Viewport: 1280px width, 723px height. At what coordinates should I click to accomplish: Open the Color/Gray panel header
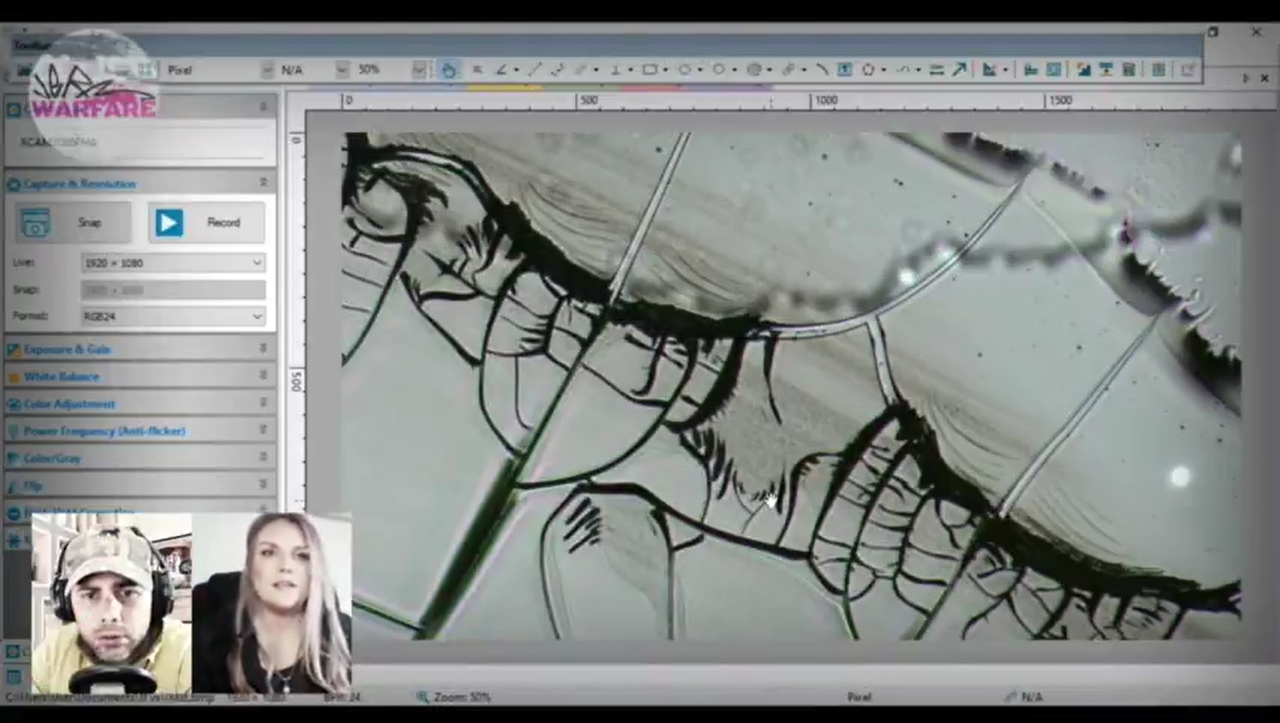point(140,457)
